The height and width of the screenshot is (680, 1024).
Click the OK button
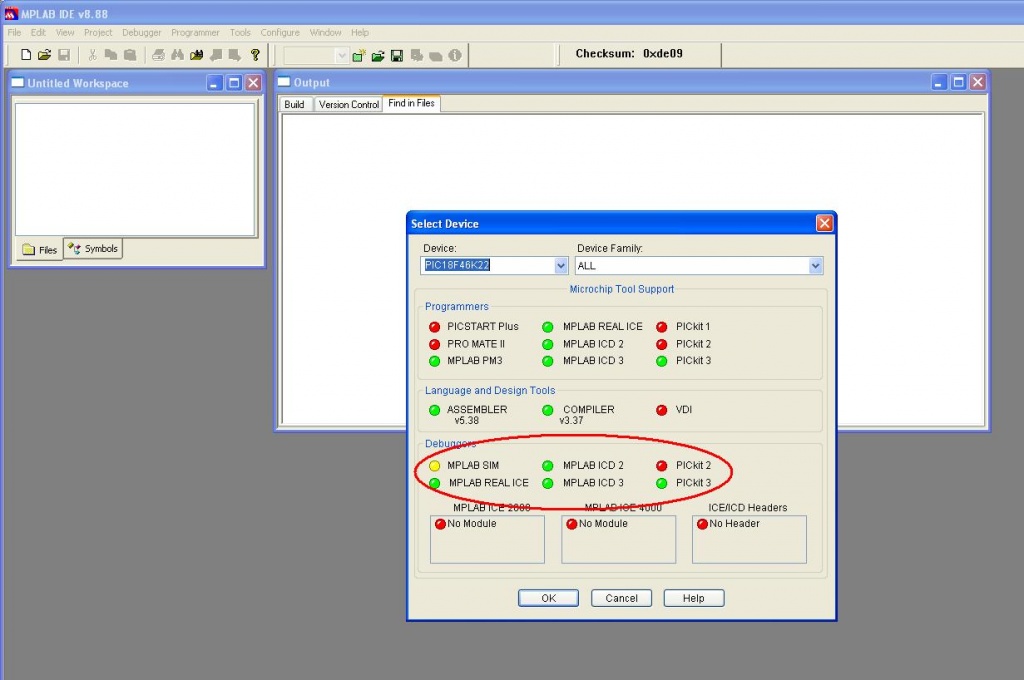pos(549,598)
